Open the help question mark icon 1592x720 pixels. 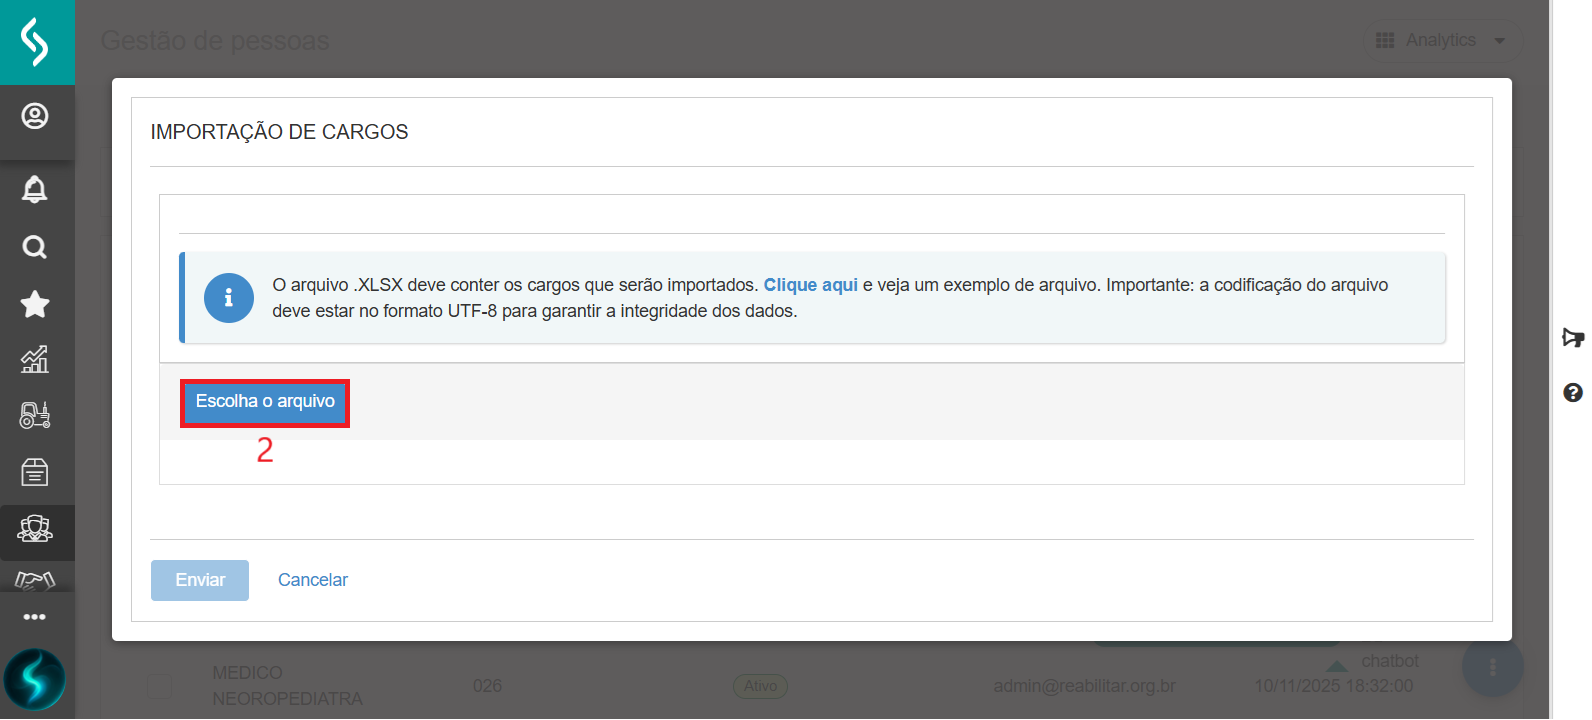(1572, 392)
